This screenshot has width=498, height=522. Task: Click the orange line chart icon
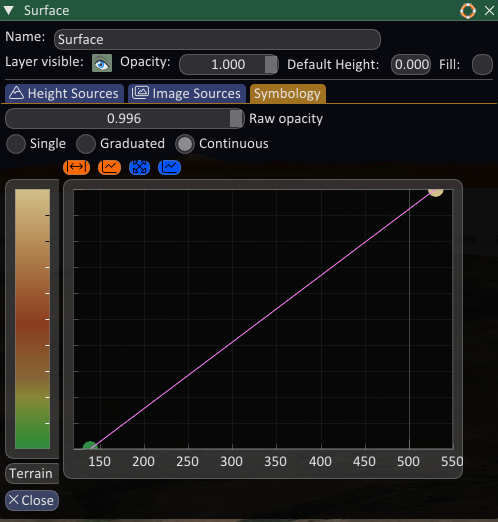tap(109, 167)
